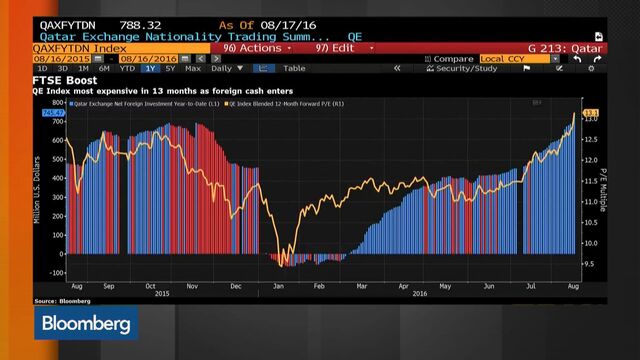
Task: Click the small legend options icon in chart
Action: pos(537,103)
